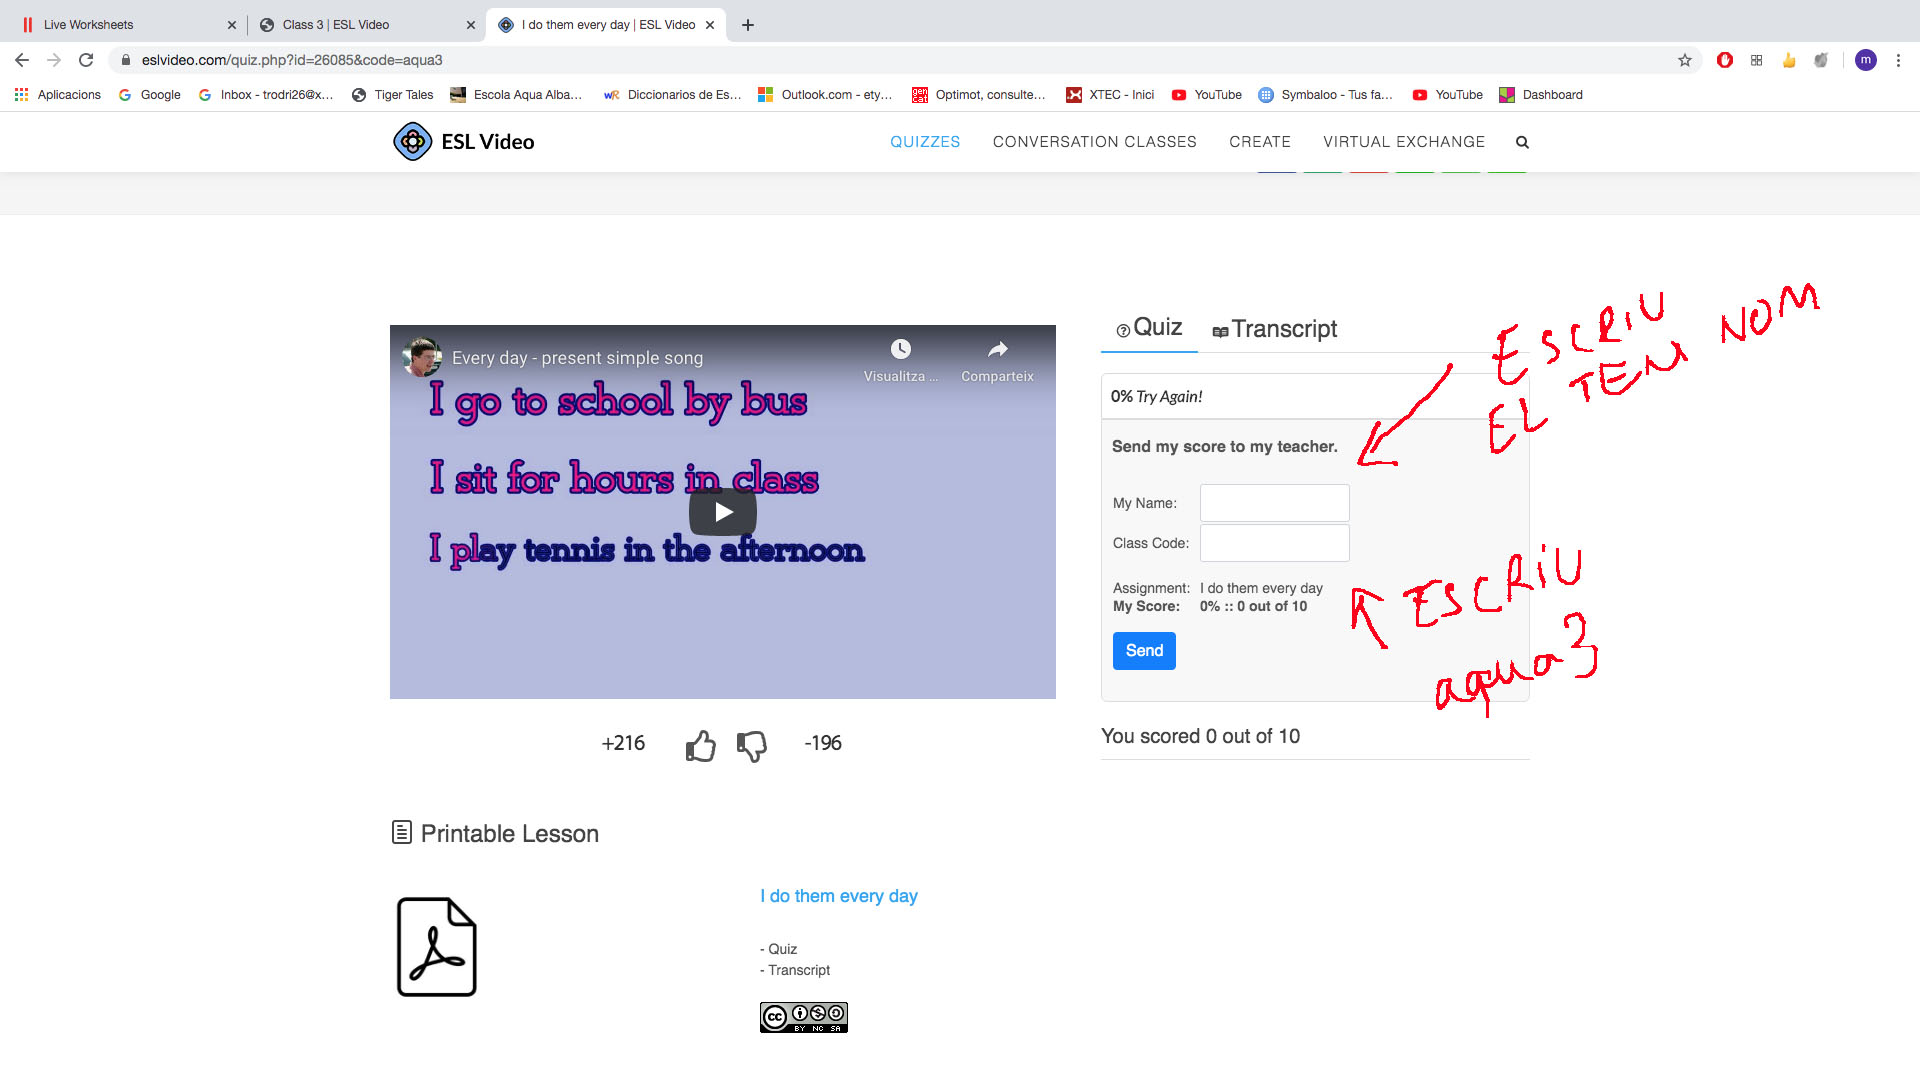
Task: Open the Conversation Classes menu item
Action: coord(1094,142)
